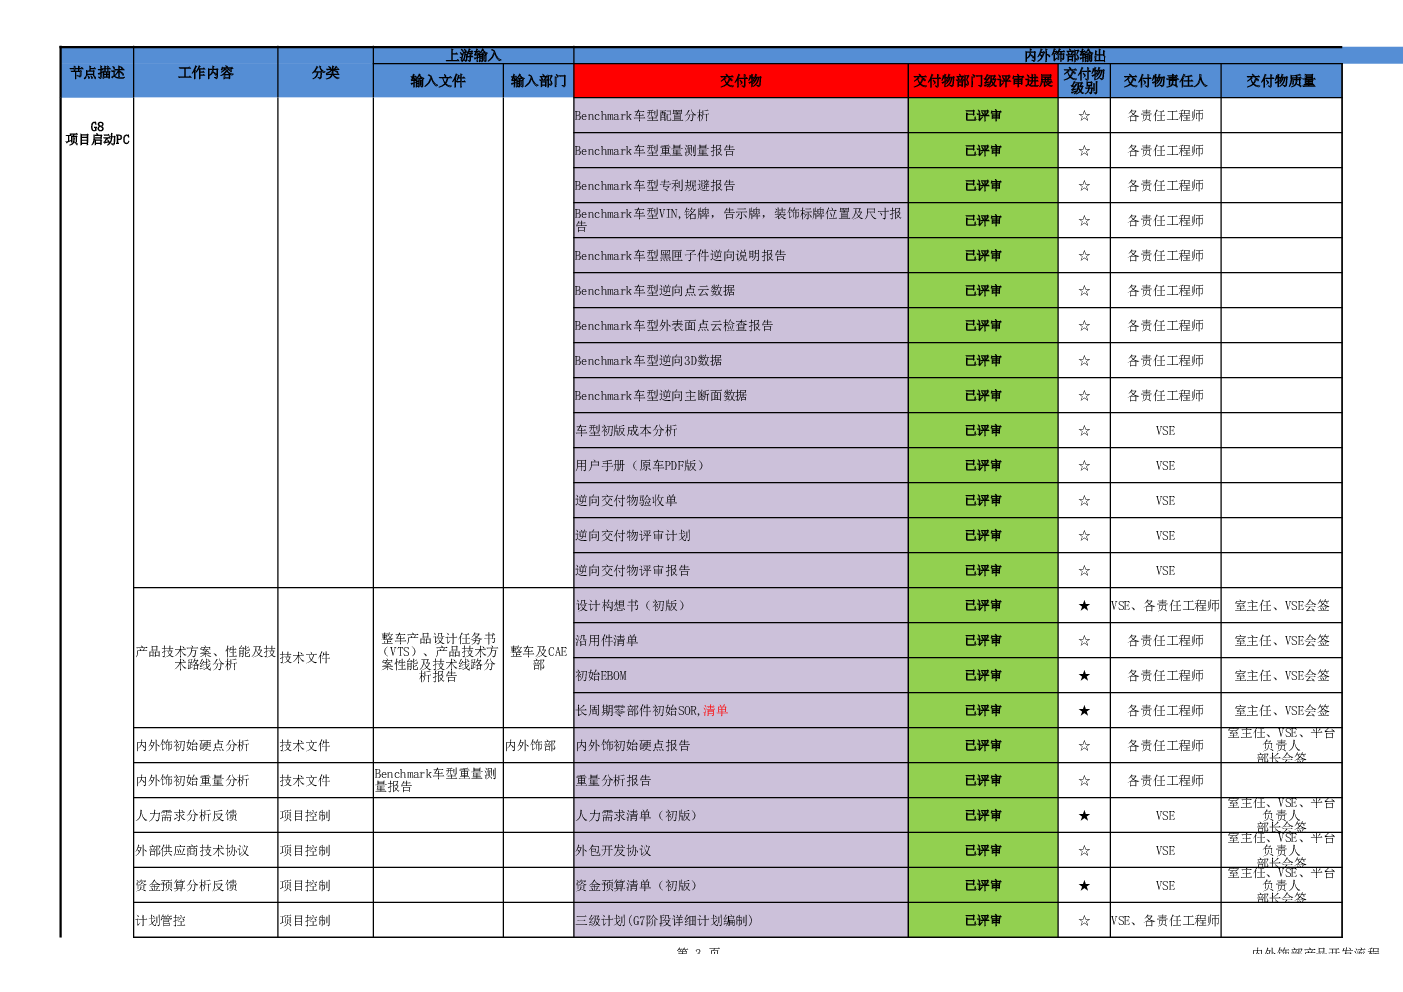Viewport: 1403px width, 992px height.
Task: Select the filled star for 资金预算清单（初版）
Action: [x=1084, y=886]
